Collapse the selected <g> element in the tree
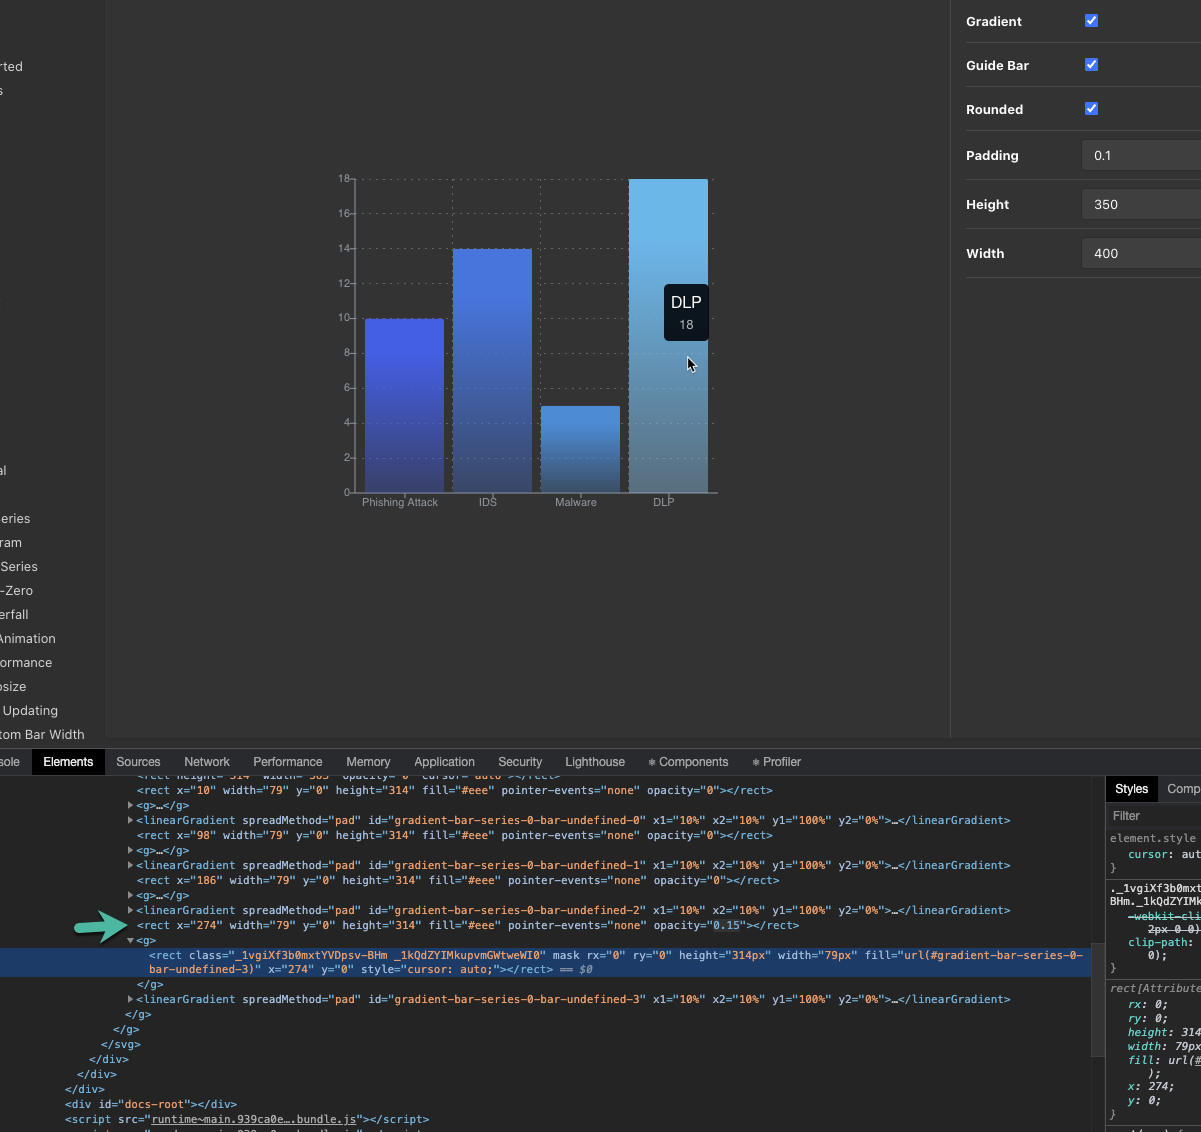Viewport: 1201px width, 1132px height. 129,940
